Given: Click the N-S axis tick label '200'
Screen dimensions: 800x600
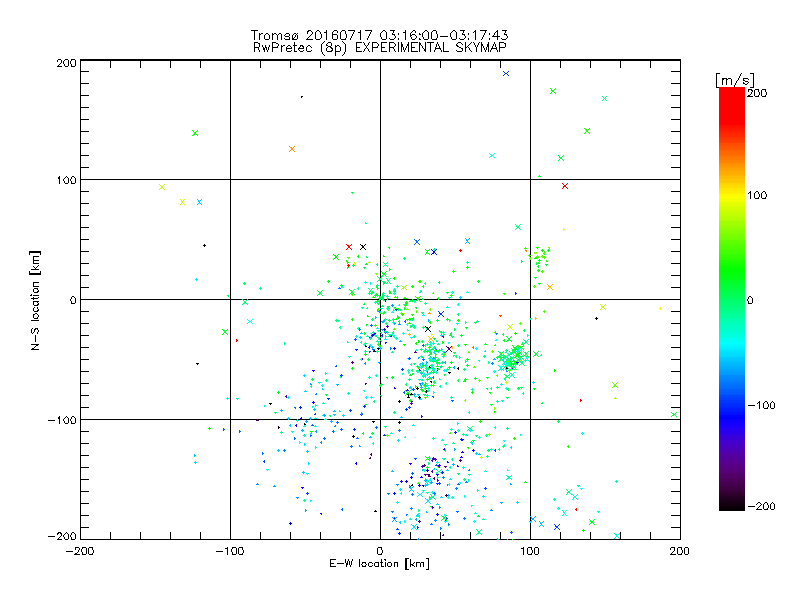Looking at the screenshot, I should pos(66,63).
